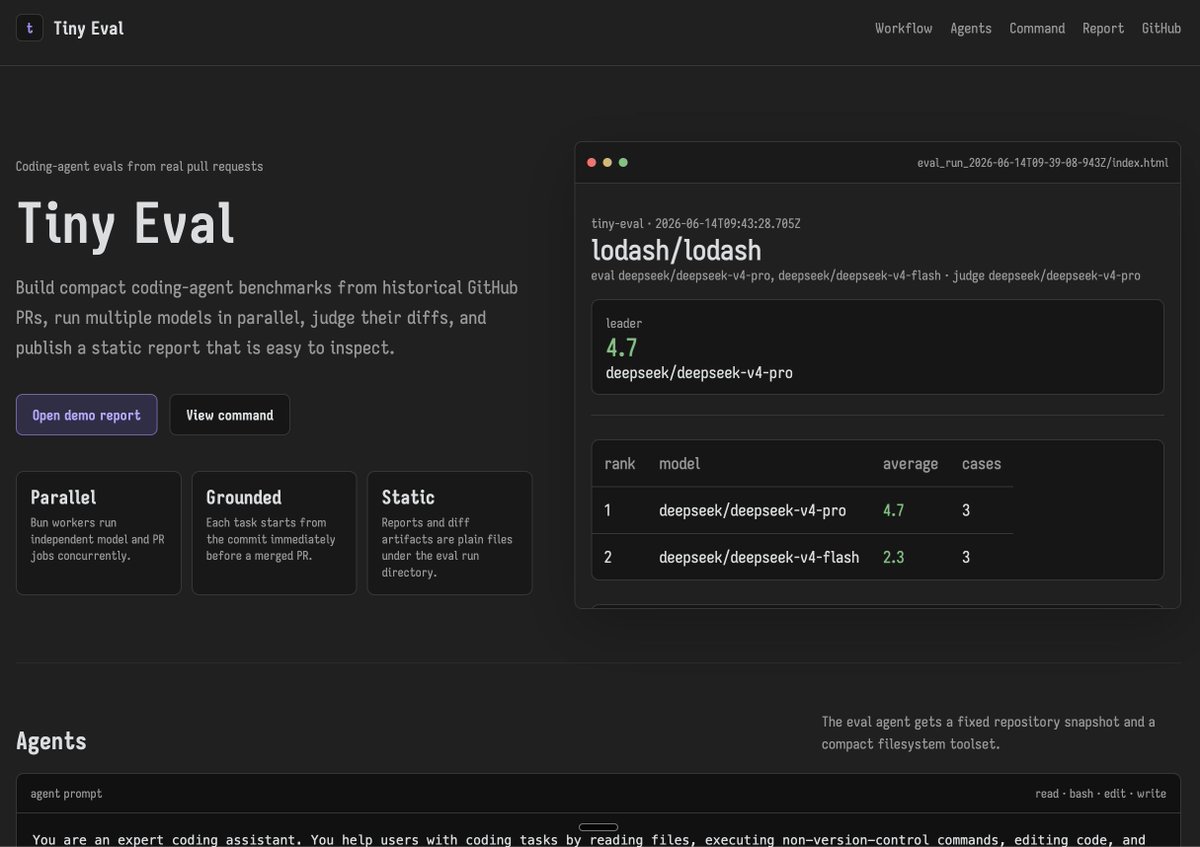Go to the Agents nav link

point(971,28)
